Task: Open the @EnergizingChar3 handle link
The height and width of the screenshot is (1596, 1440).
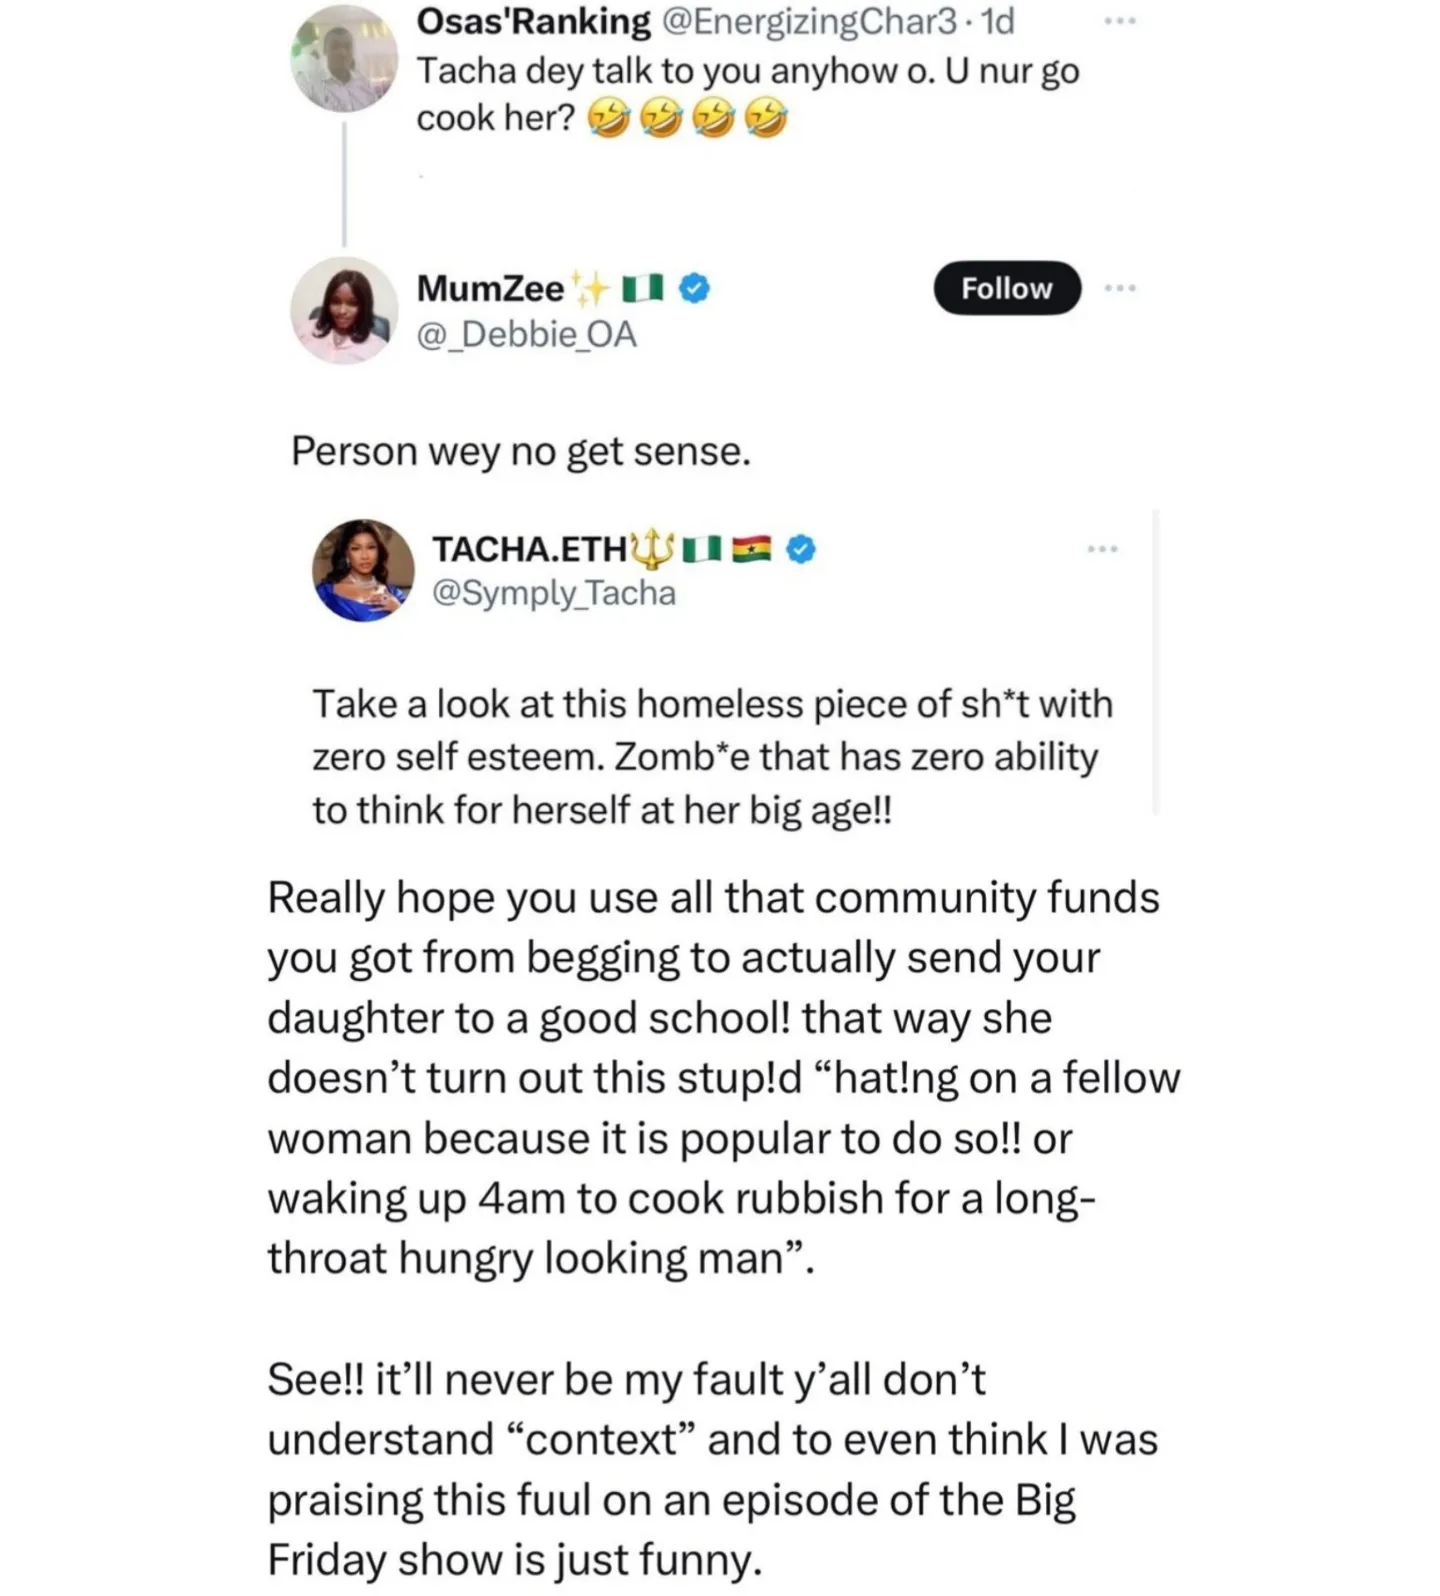Action: pyautogui.click(x=810, y=21)
